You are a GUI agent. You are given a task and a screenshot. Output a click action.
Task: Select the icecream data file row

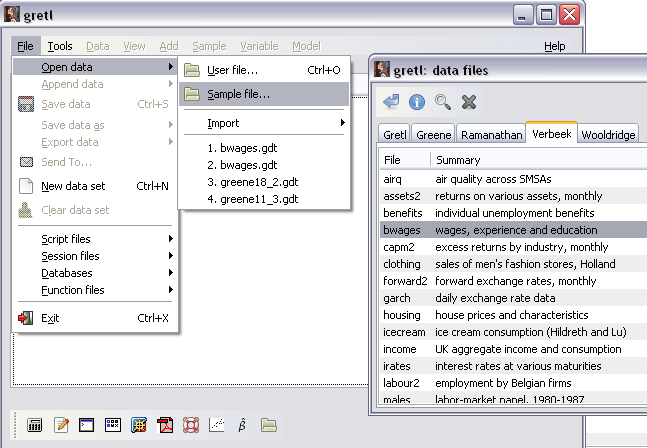coord(513,332)
